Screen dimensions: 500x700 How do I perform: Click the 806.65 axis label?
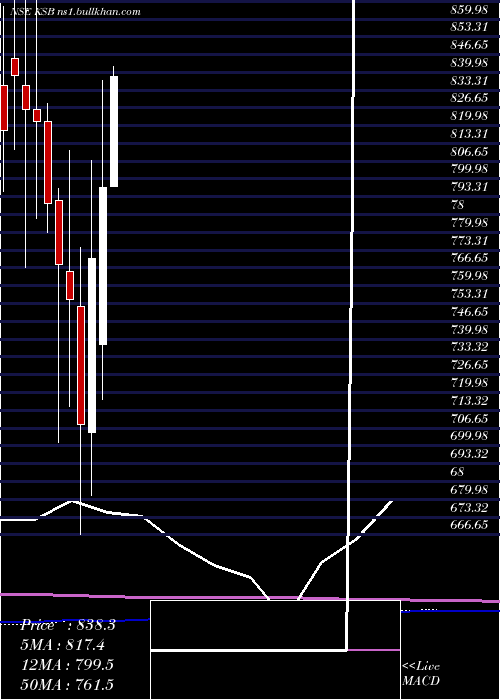coord(469,151)
